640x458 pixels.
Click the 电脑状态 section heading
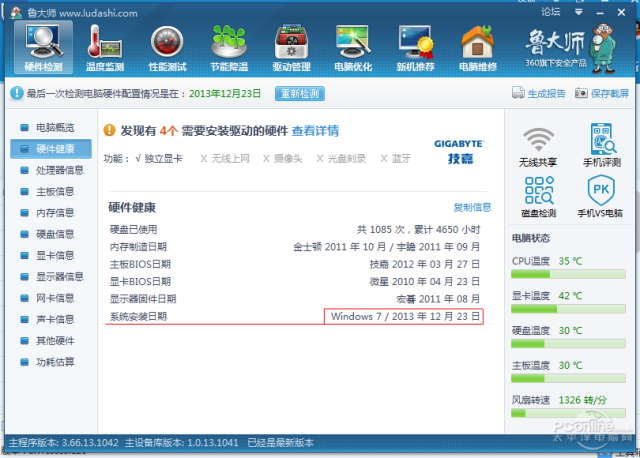[531, 238]
